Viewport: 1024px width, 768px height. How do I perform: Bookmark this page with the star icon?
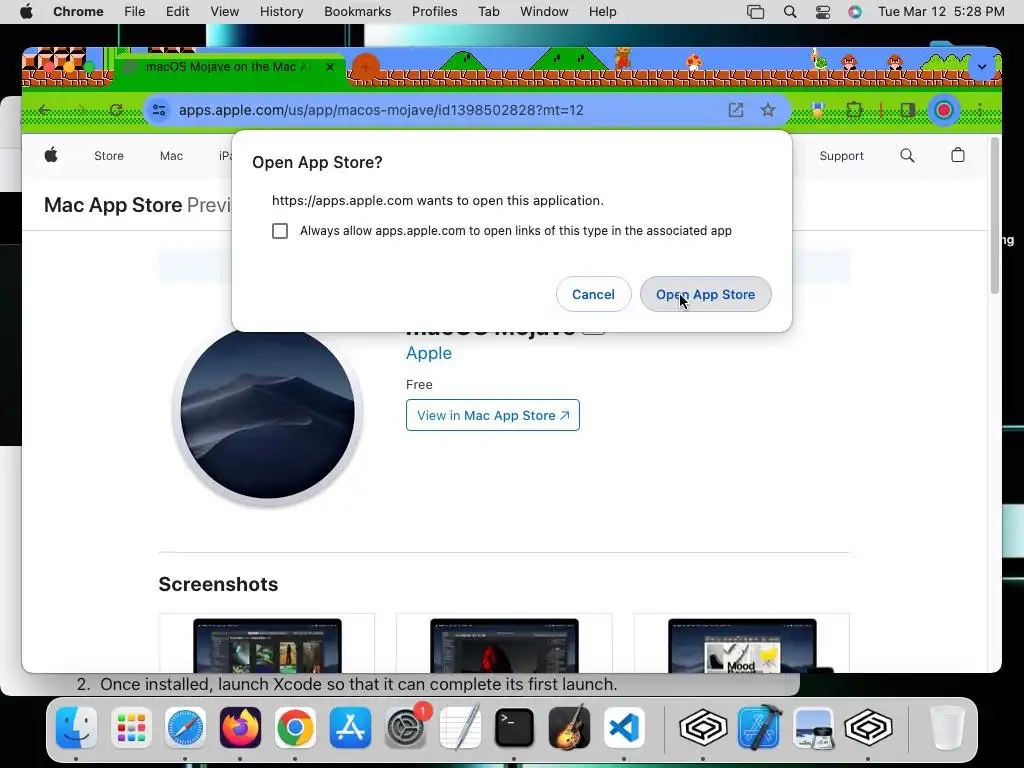(x=768, y=110)
